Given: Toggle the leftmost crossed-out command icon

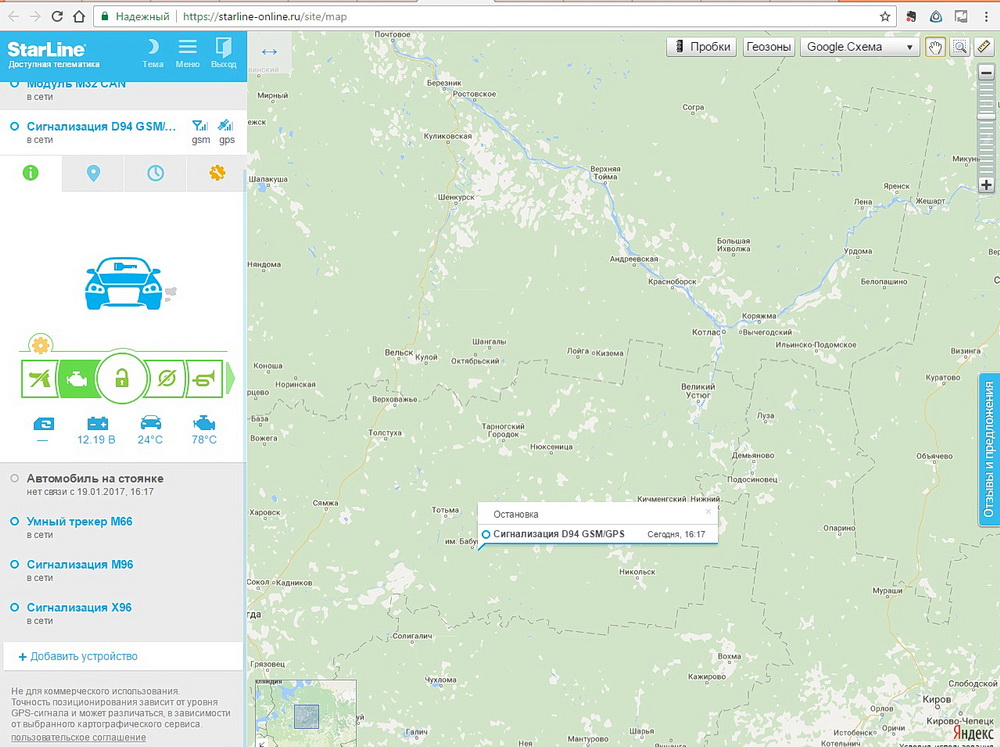Looking at the screenshot, I should point(40,379).
